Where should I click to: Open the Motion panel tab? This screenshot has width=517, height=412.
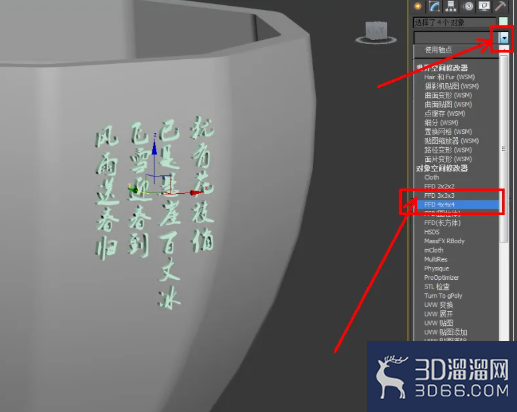point(469,6)
